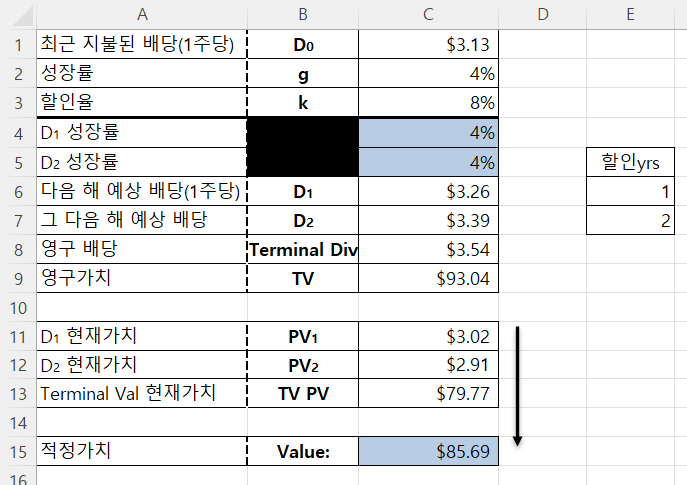Select column B header
Viewport: 687px width, 485px height.
pos(302,14)
